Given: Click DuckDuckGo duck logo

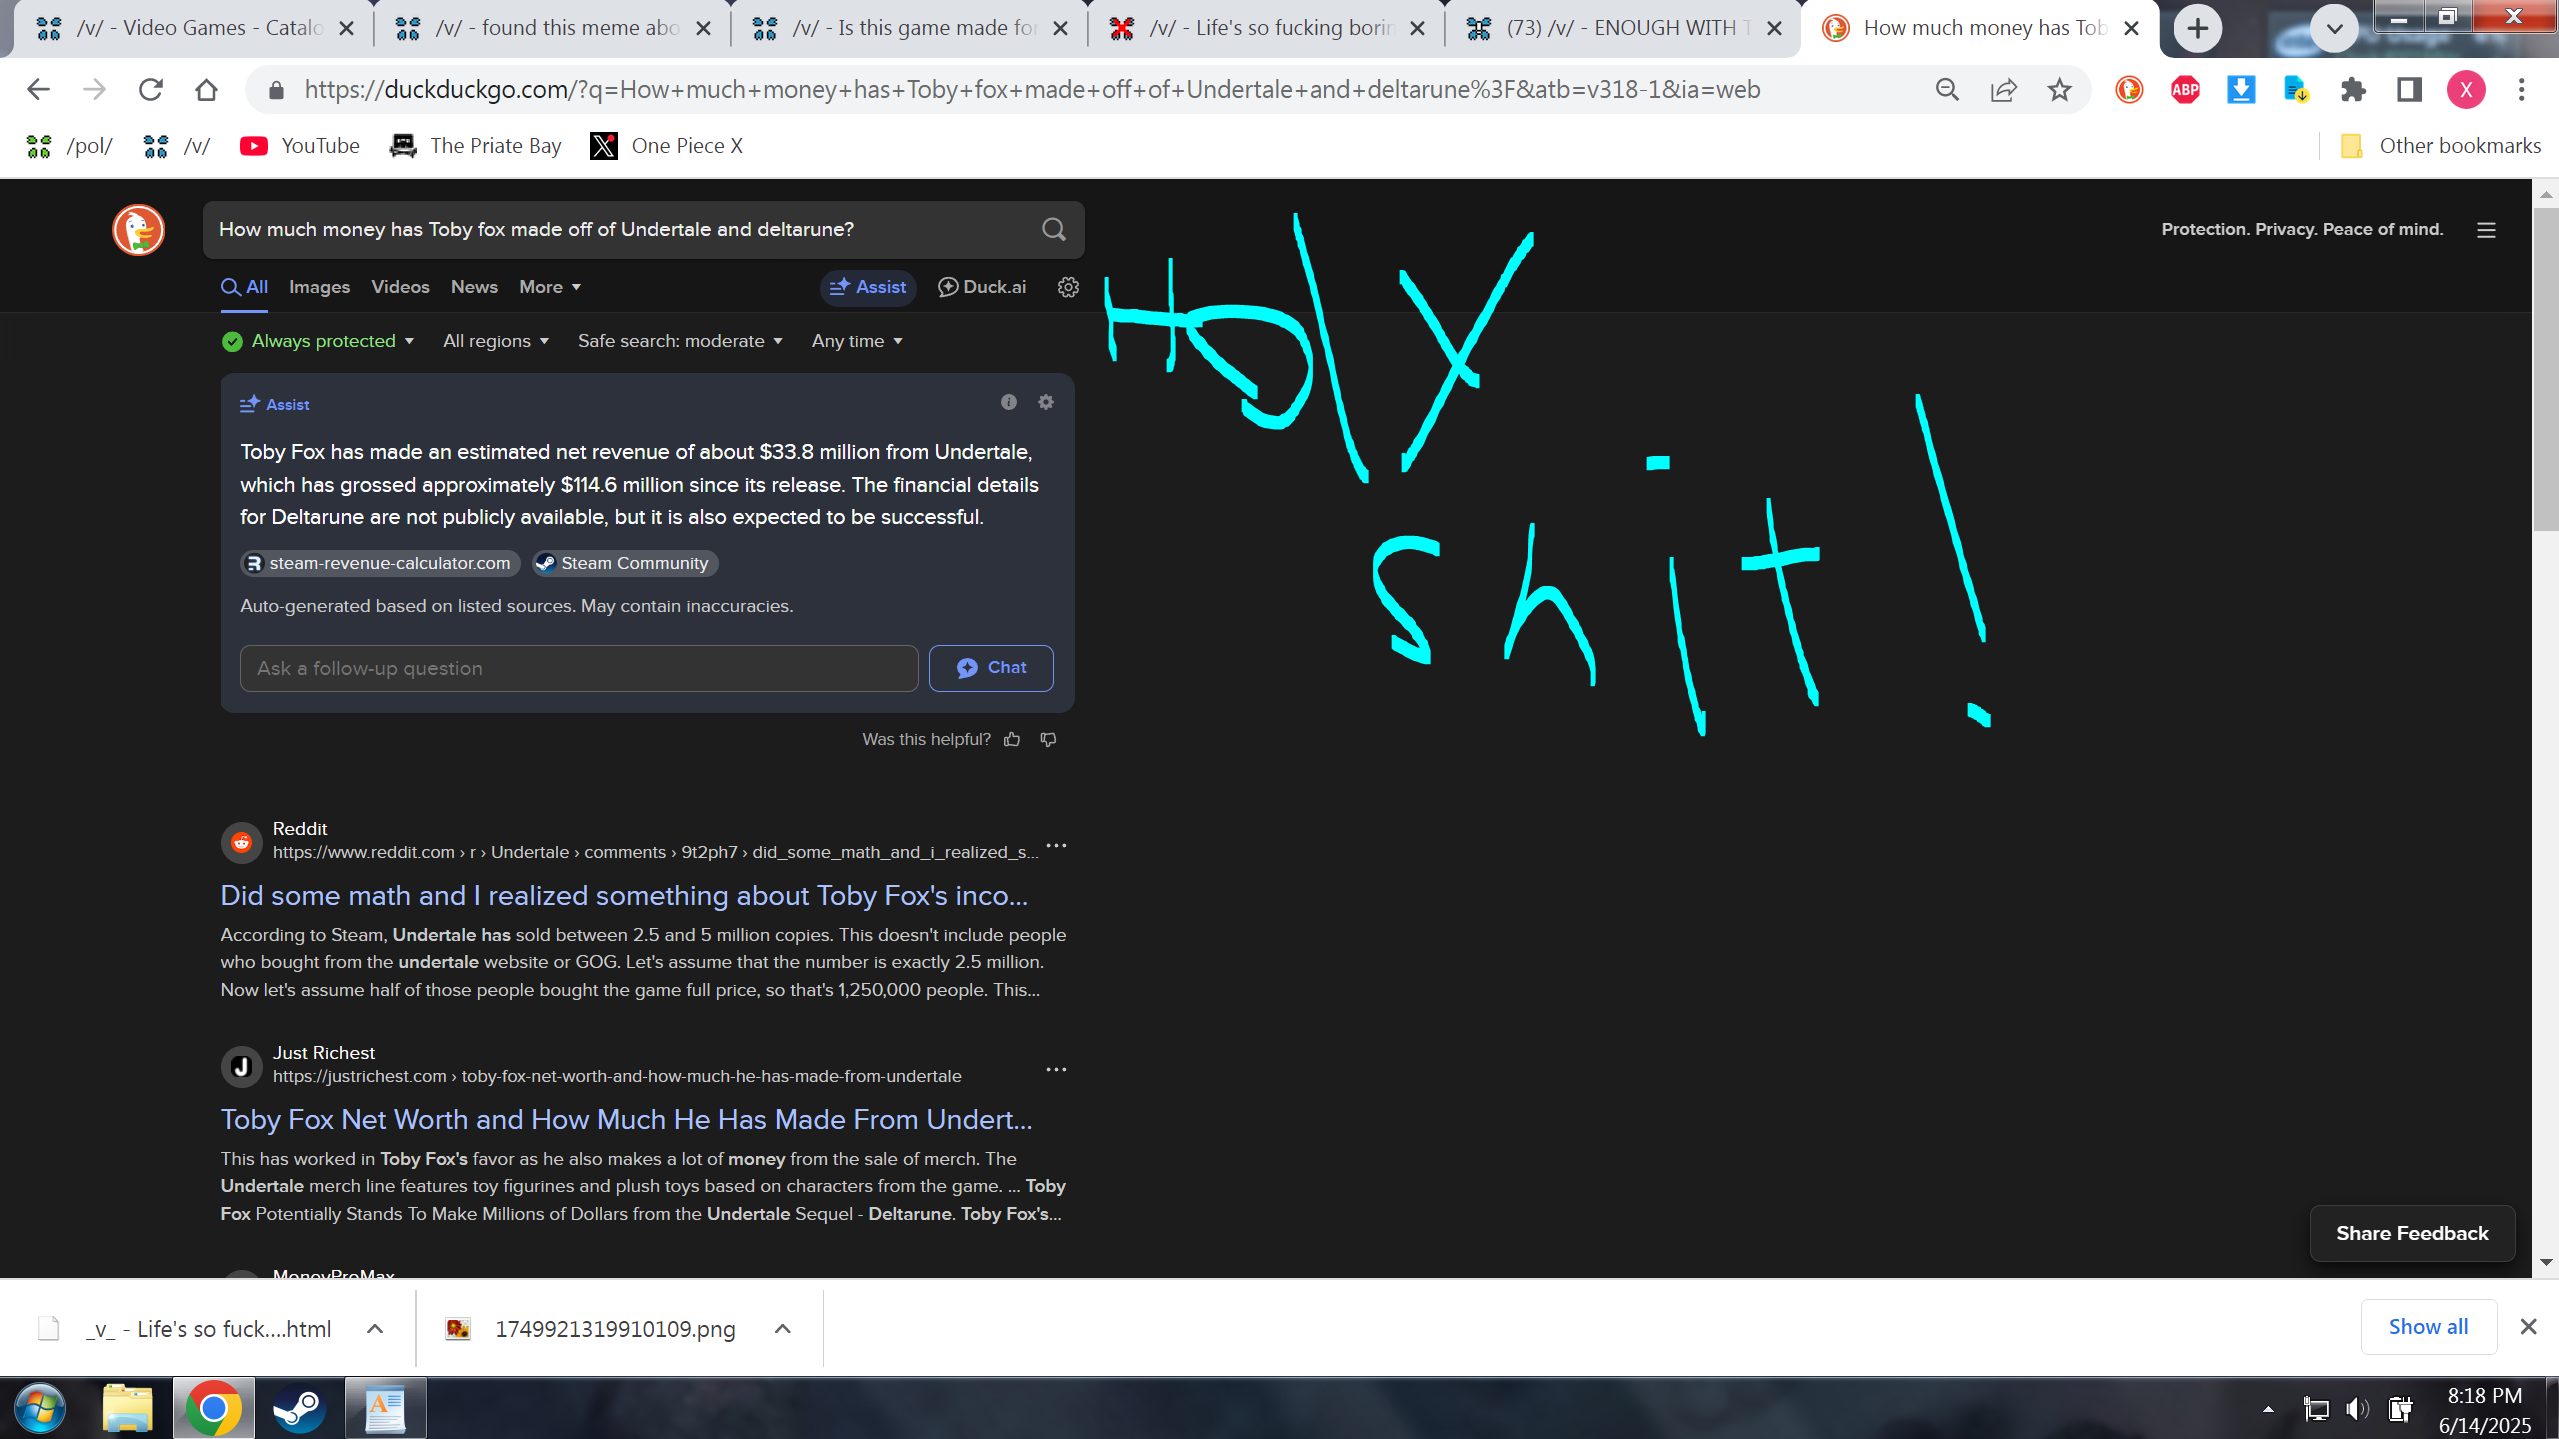Looking at the screenshot, I should [138, 230].
